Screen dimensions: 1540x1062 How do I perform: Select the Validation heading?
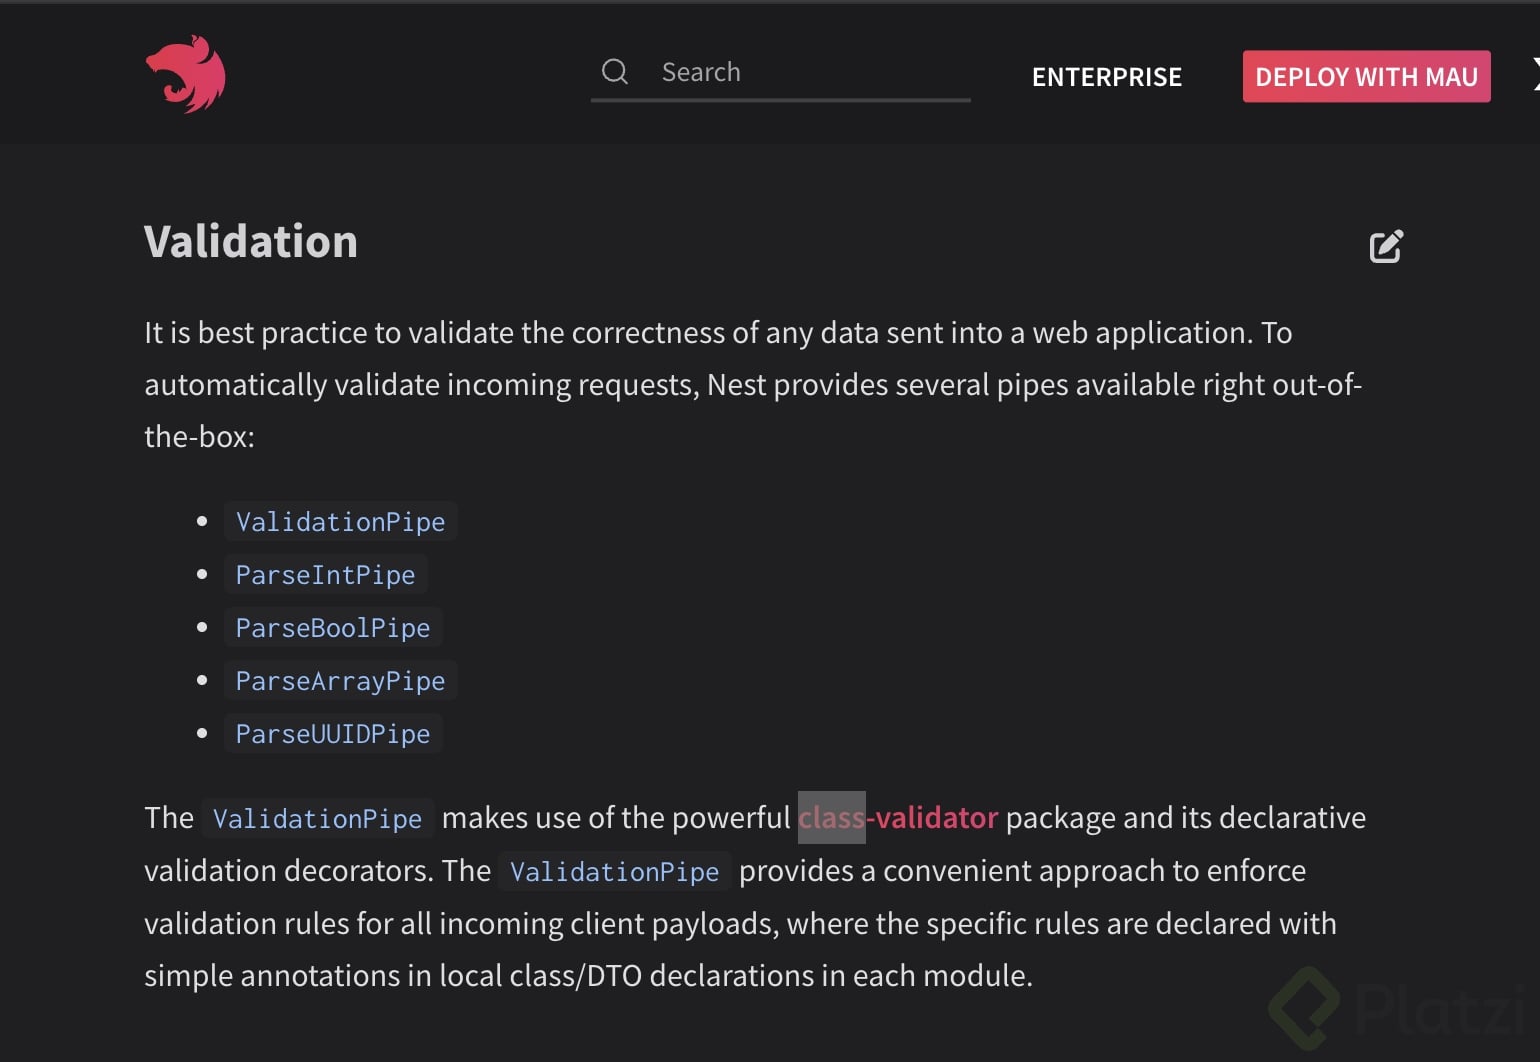[x=251, y=242]
